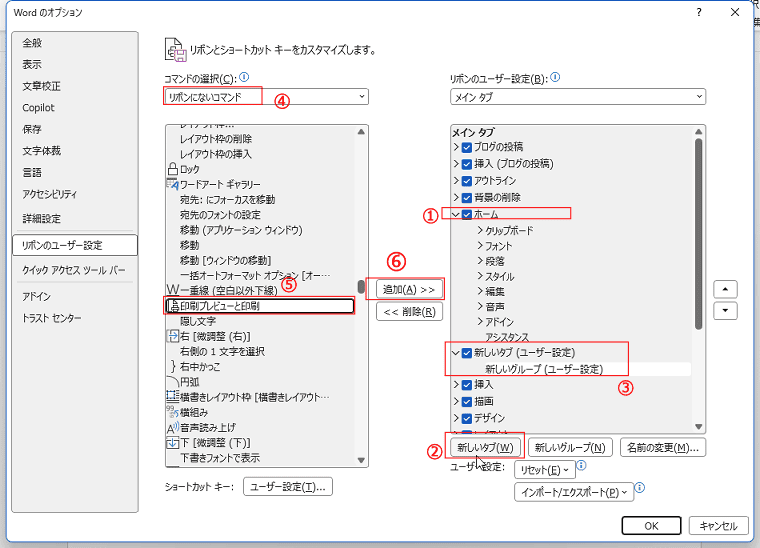Select the ワードアート ギャラリー command
Screen dimensions: 760x548
[220, 185]
